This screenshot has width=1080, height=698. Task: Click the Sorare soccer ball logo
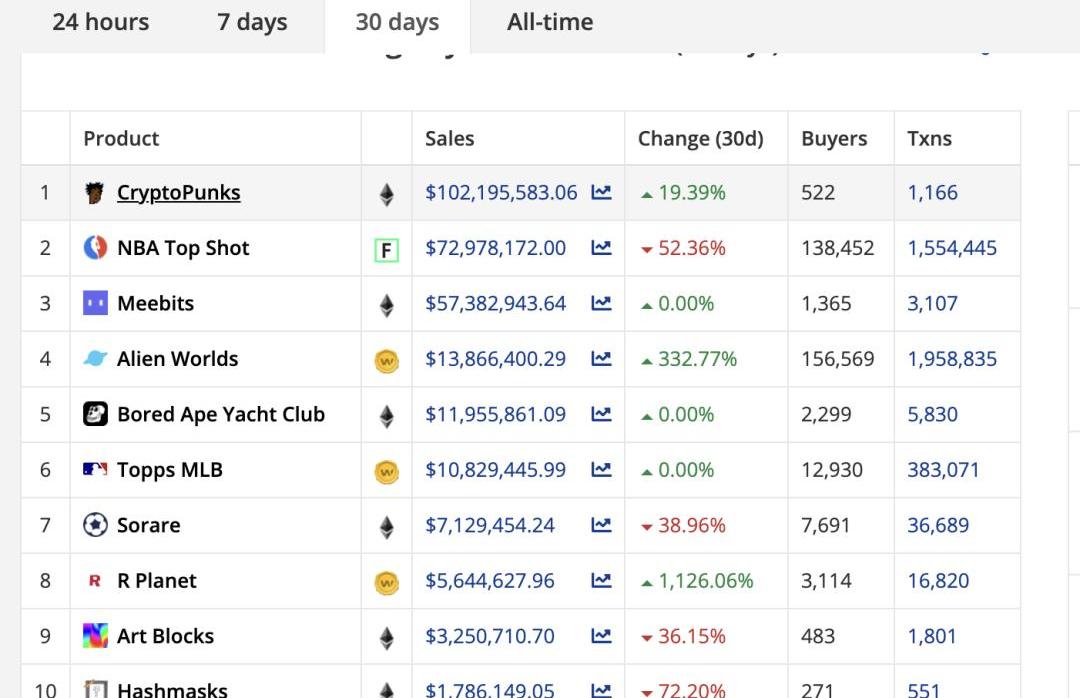point(95,525)
